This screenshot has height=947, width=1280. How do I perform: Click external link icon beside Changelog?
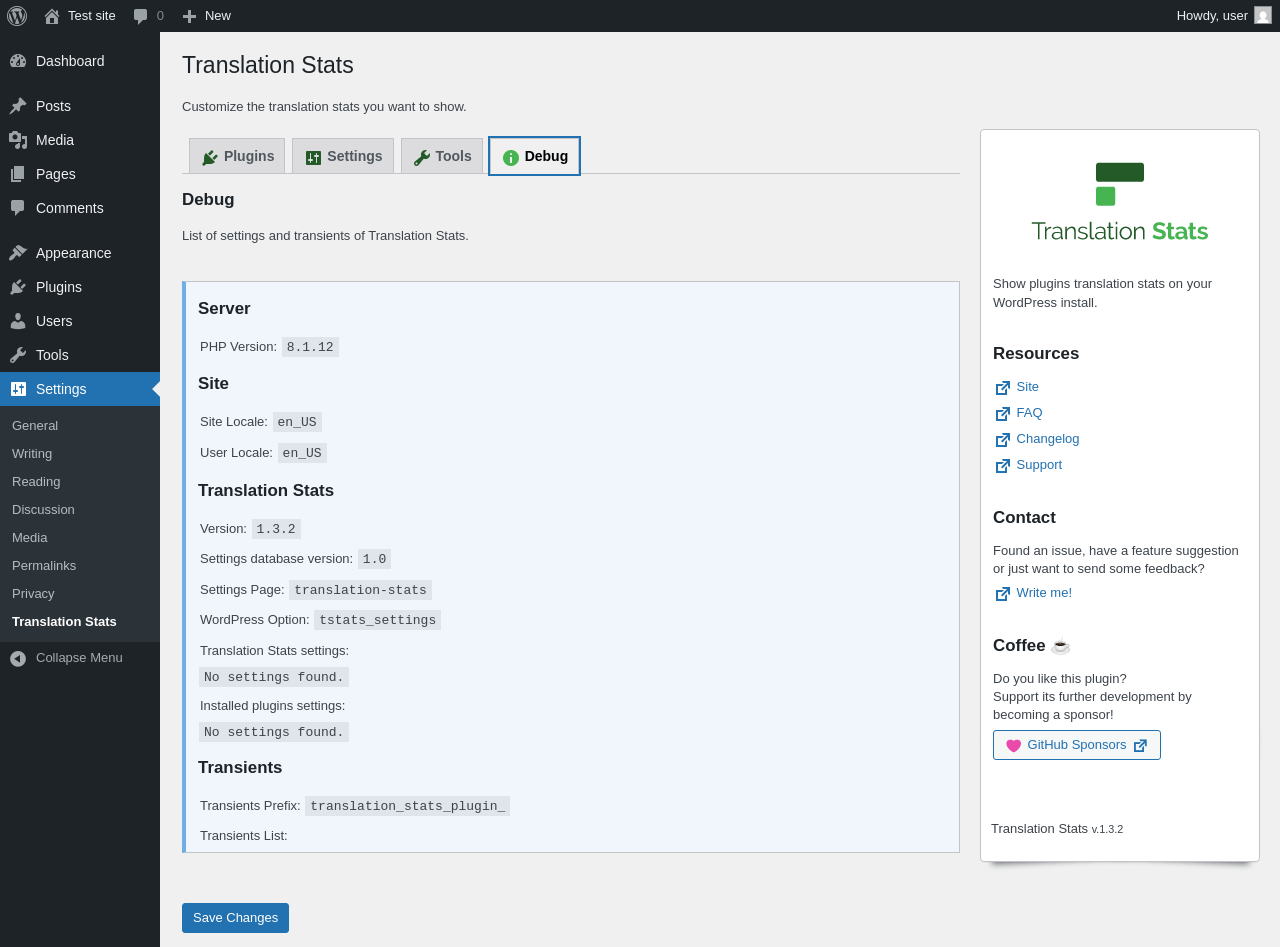[1003, 440]
